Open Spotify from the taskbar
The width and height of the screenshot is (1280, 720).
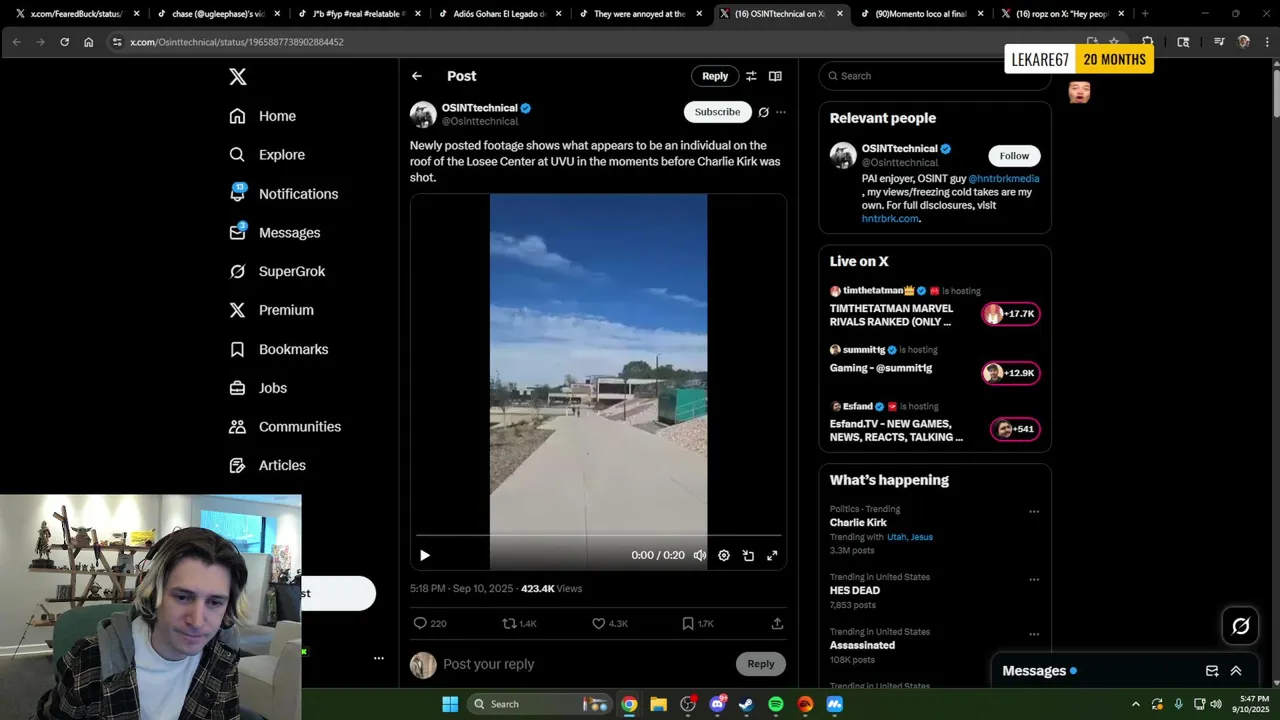click(x=776, y=704)
